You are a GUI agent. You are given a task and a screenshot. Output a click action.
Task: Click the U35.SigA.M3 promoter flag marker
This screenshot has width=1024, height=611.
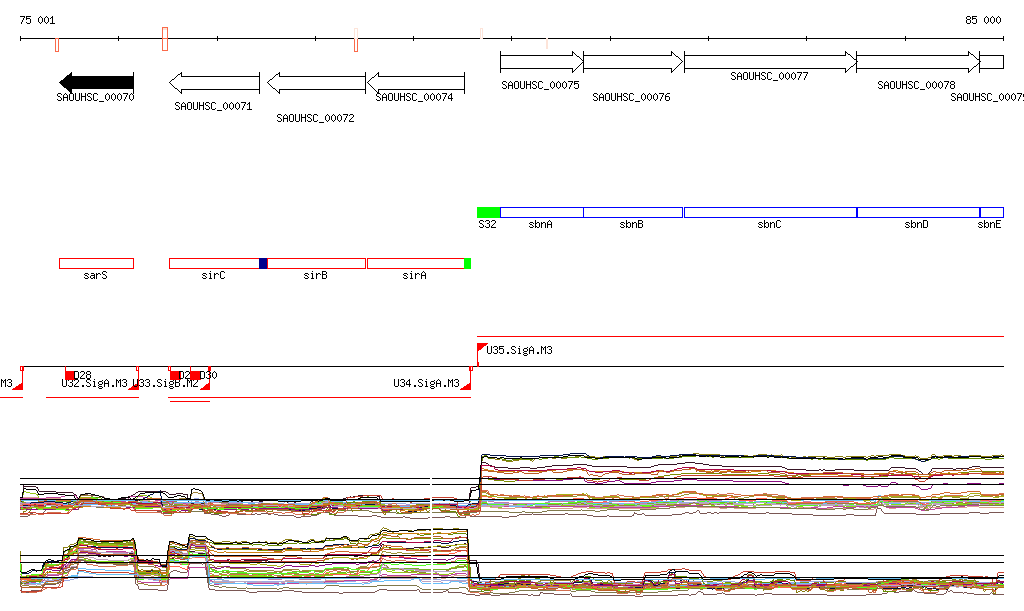(x=482, y=347)
